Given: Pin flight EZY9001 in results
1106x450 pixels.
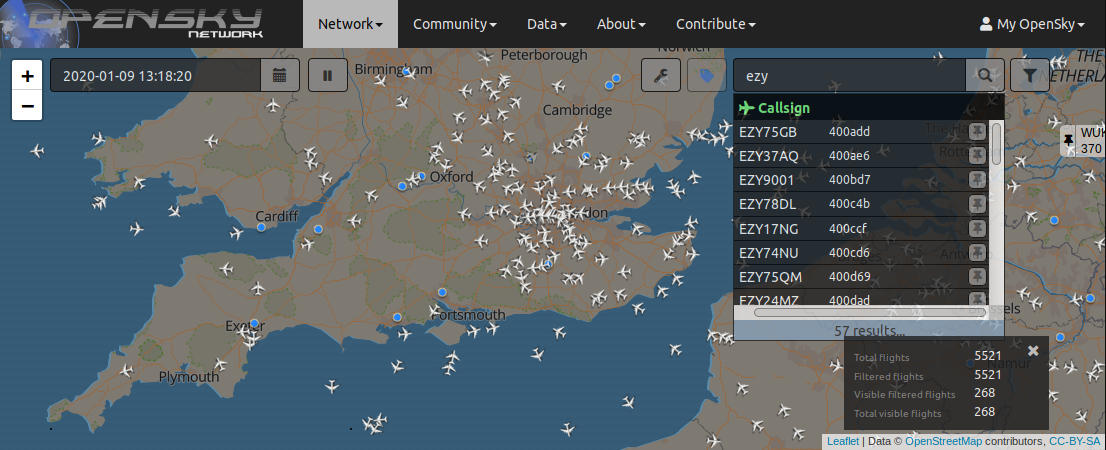Looking at the screenshot, I should [x=977, y=180].
